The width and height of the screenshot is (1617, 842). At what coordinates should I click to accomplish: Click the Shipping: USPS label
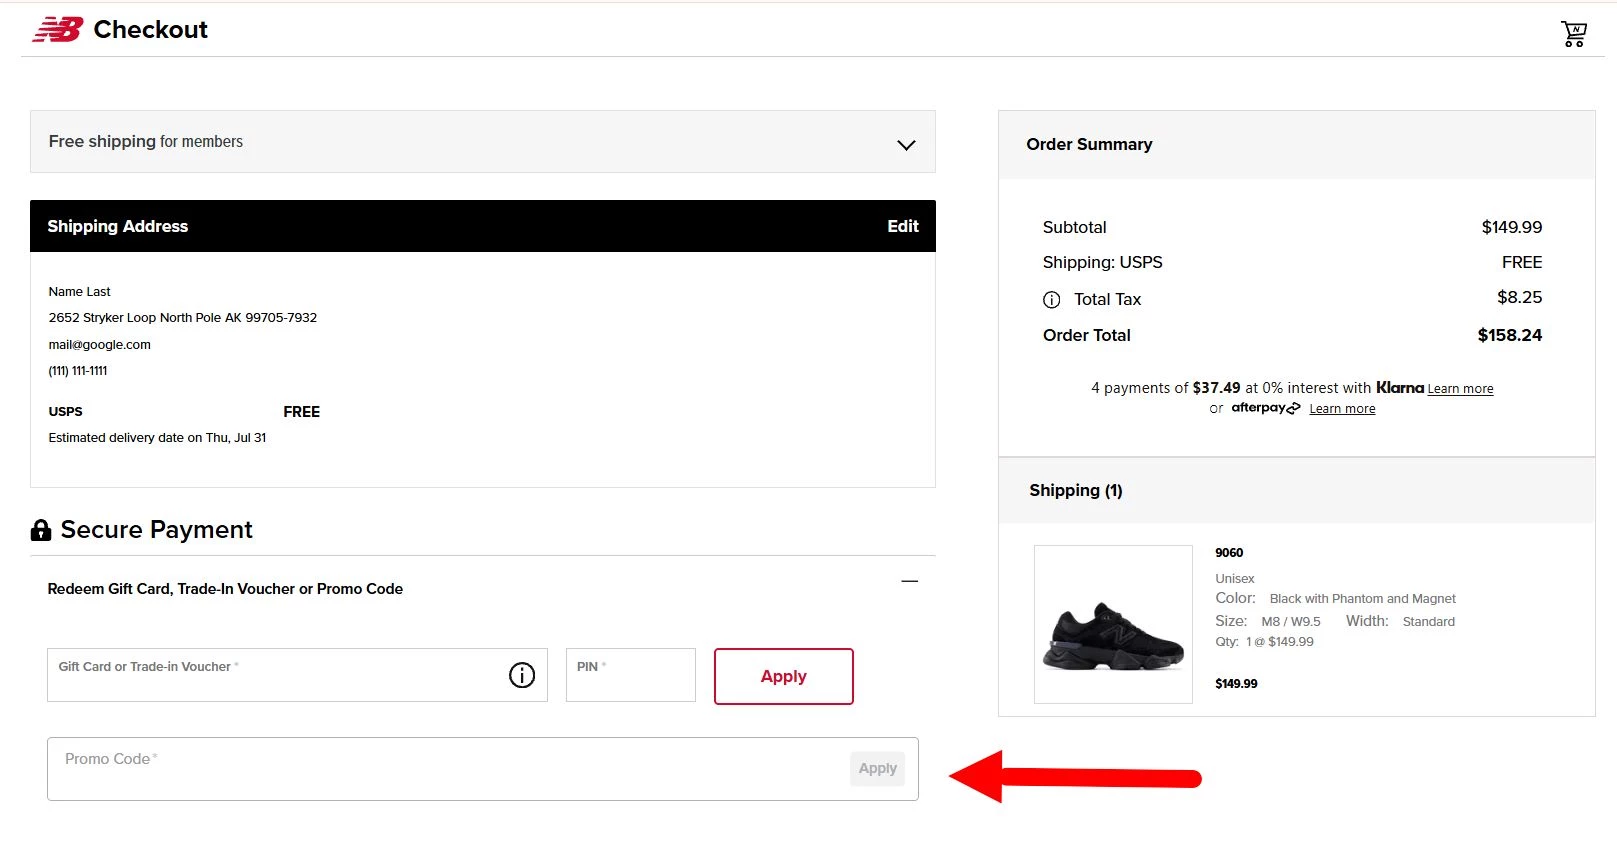1102,262
